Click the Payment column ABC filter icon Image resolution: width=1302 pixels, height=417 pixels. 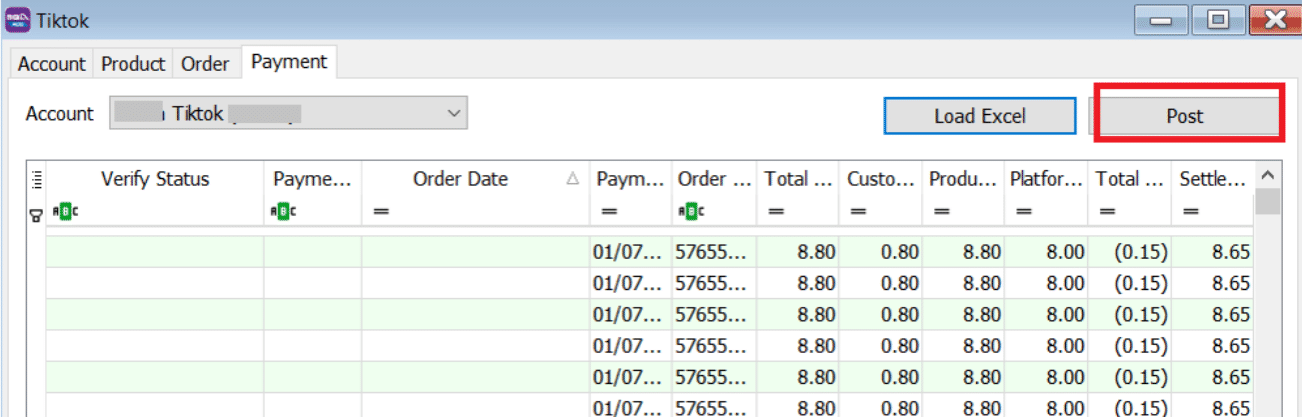click(282, 211)
